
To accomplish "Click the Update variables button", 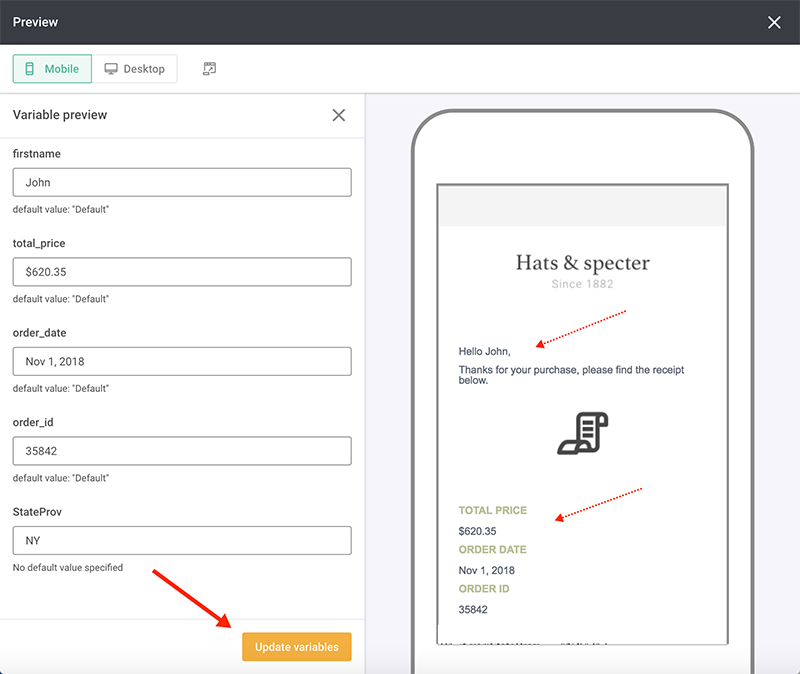I will pos(296,646).
